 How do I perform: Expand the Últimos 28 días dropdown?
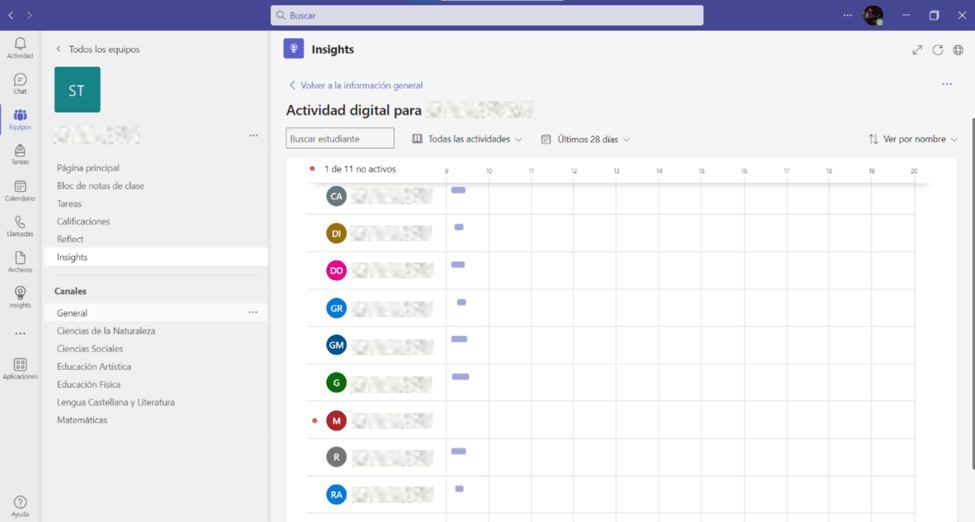click(586, 139)
